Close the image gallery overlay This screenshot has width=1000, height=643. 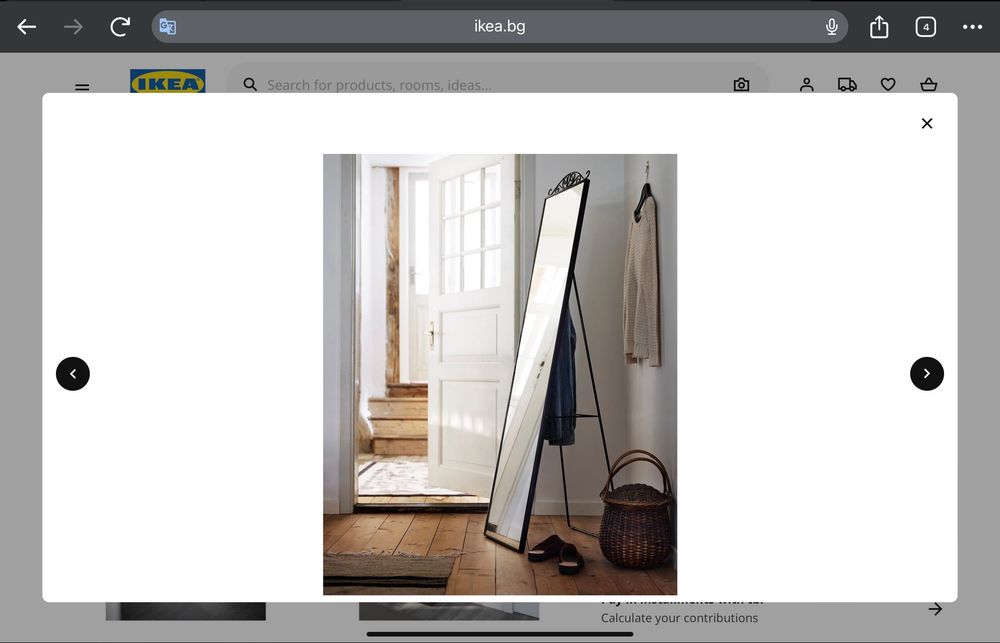(927, 123)
